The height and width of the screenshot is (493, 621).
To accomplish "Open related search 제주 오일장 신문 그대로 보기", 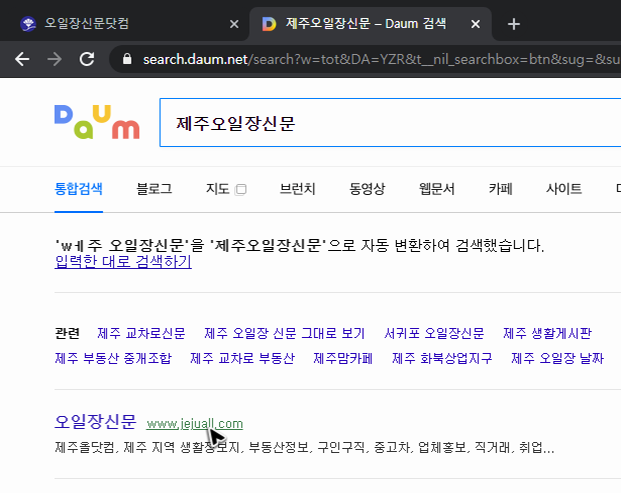I will pos(284,333).
